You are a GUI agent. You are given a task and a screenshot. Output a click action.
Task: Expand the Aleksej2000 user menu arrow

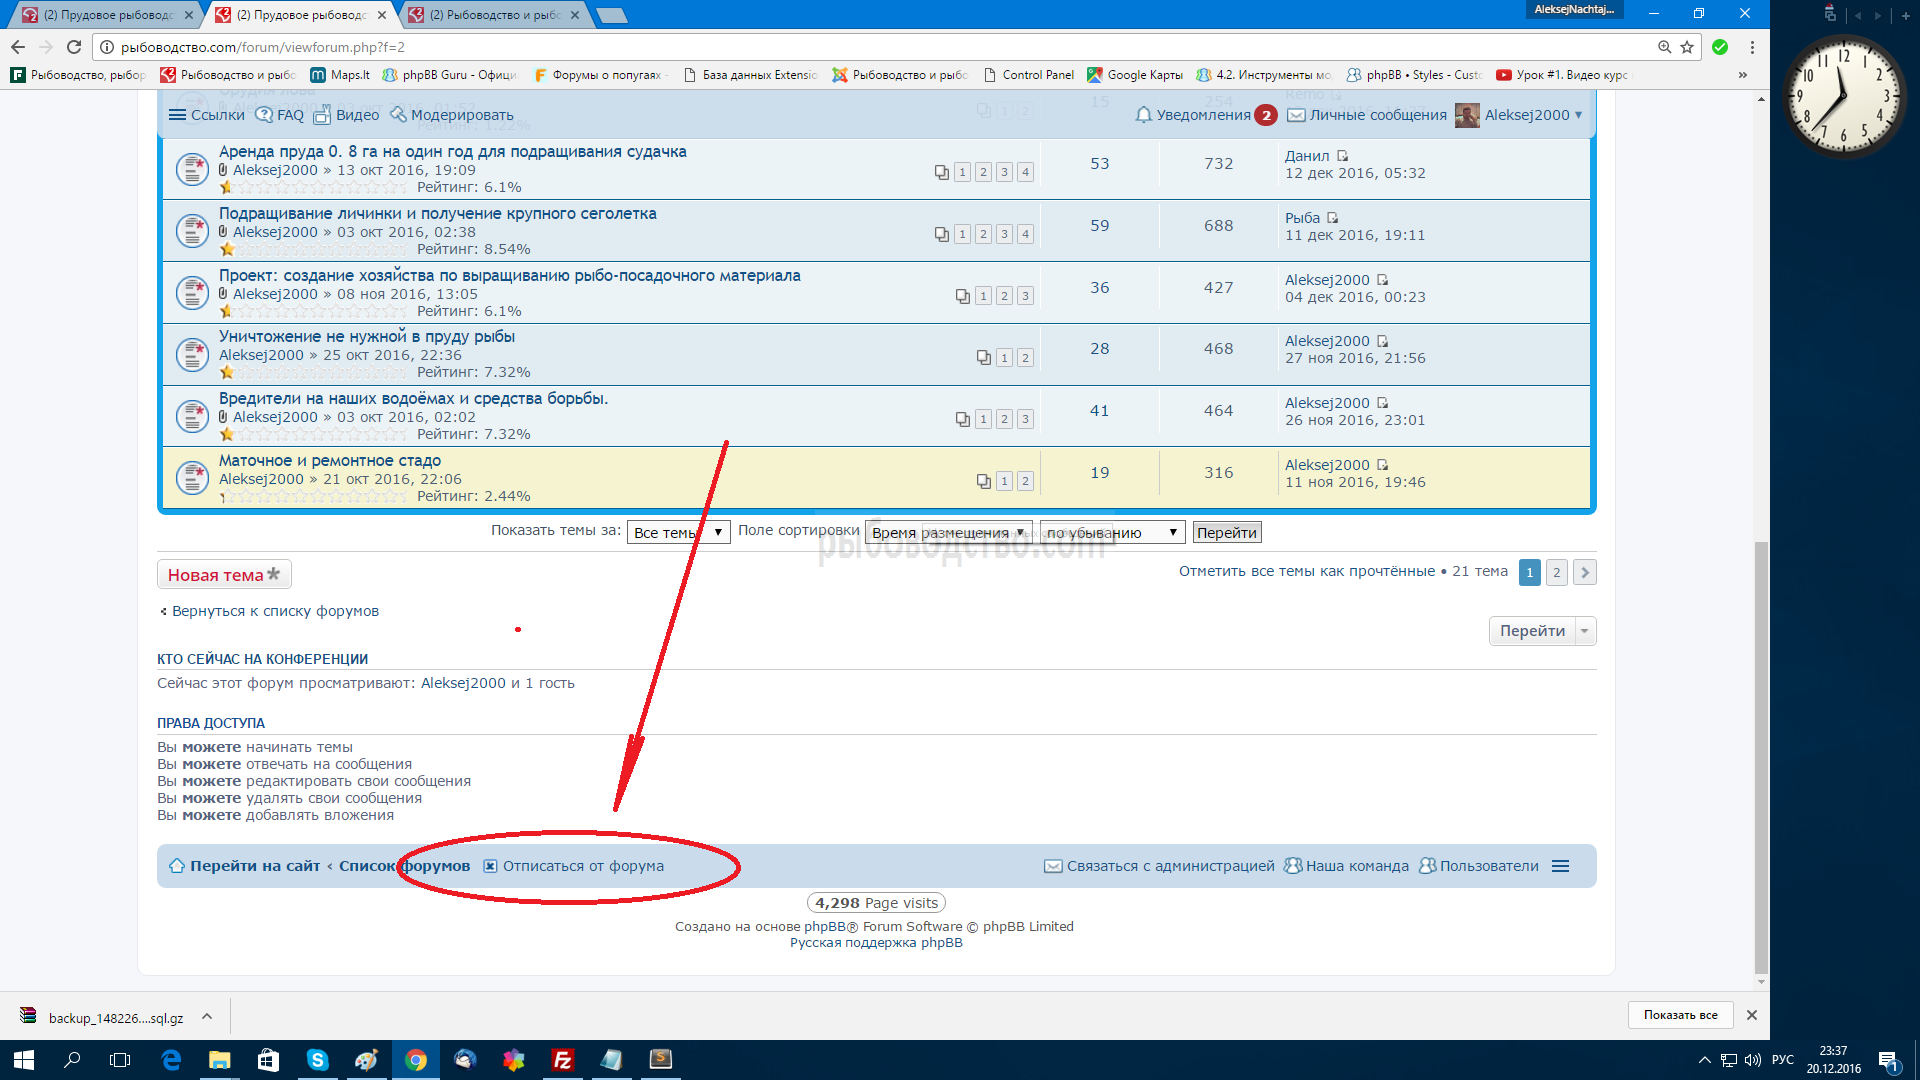(1579, 115)
